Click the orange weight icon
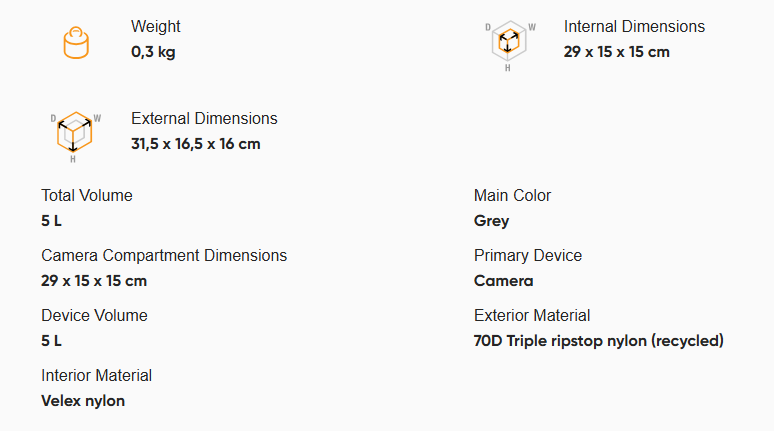This screenshot has width=774, height=431. click(x=76, y=43)
